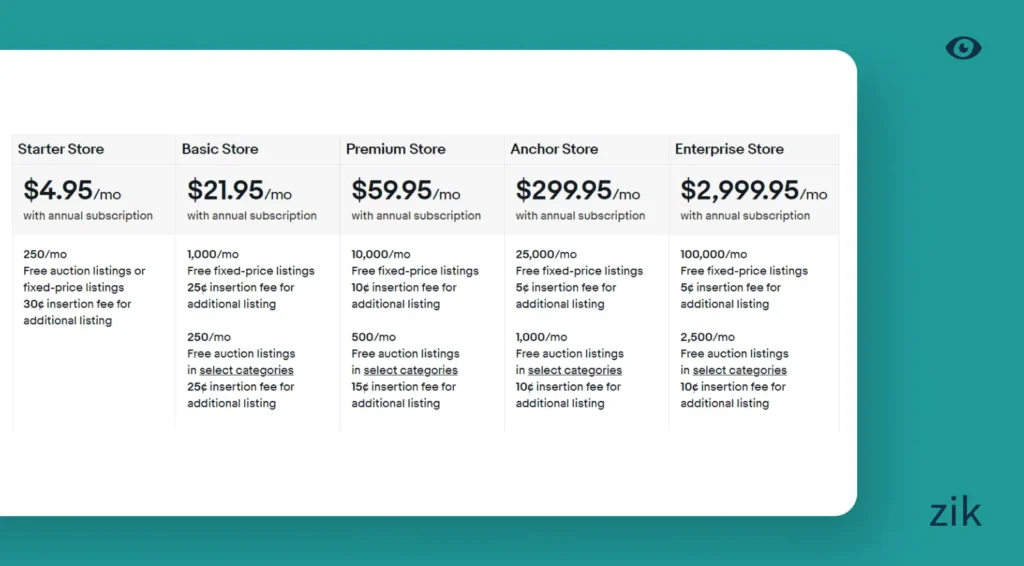The height and width of the screenshot is (566, 1024).
Task: Click the 2,500/mo Enterprise auction allowance
Action: [708, 337]
